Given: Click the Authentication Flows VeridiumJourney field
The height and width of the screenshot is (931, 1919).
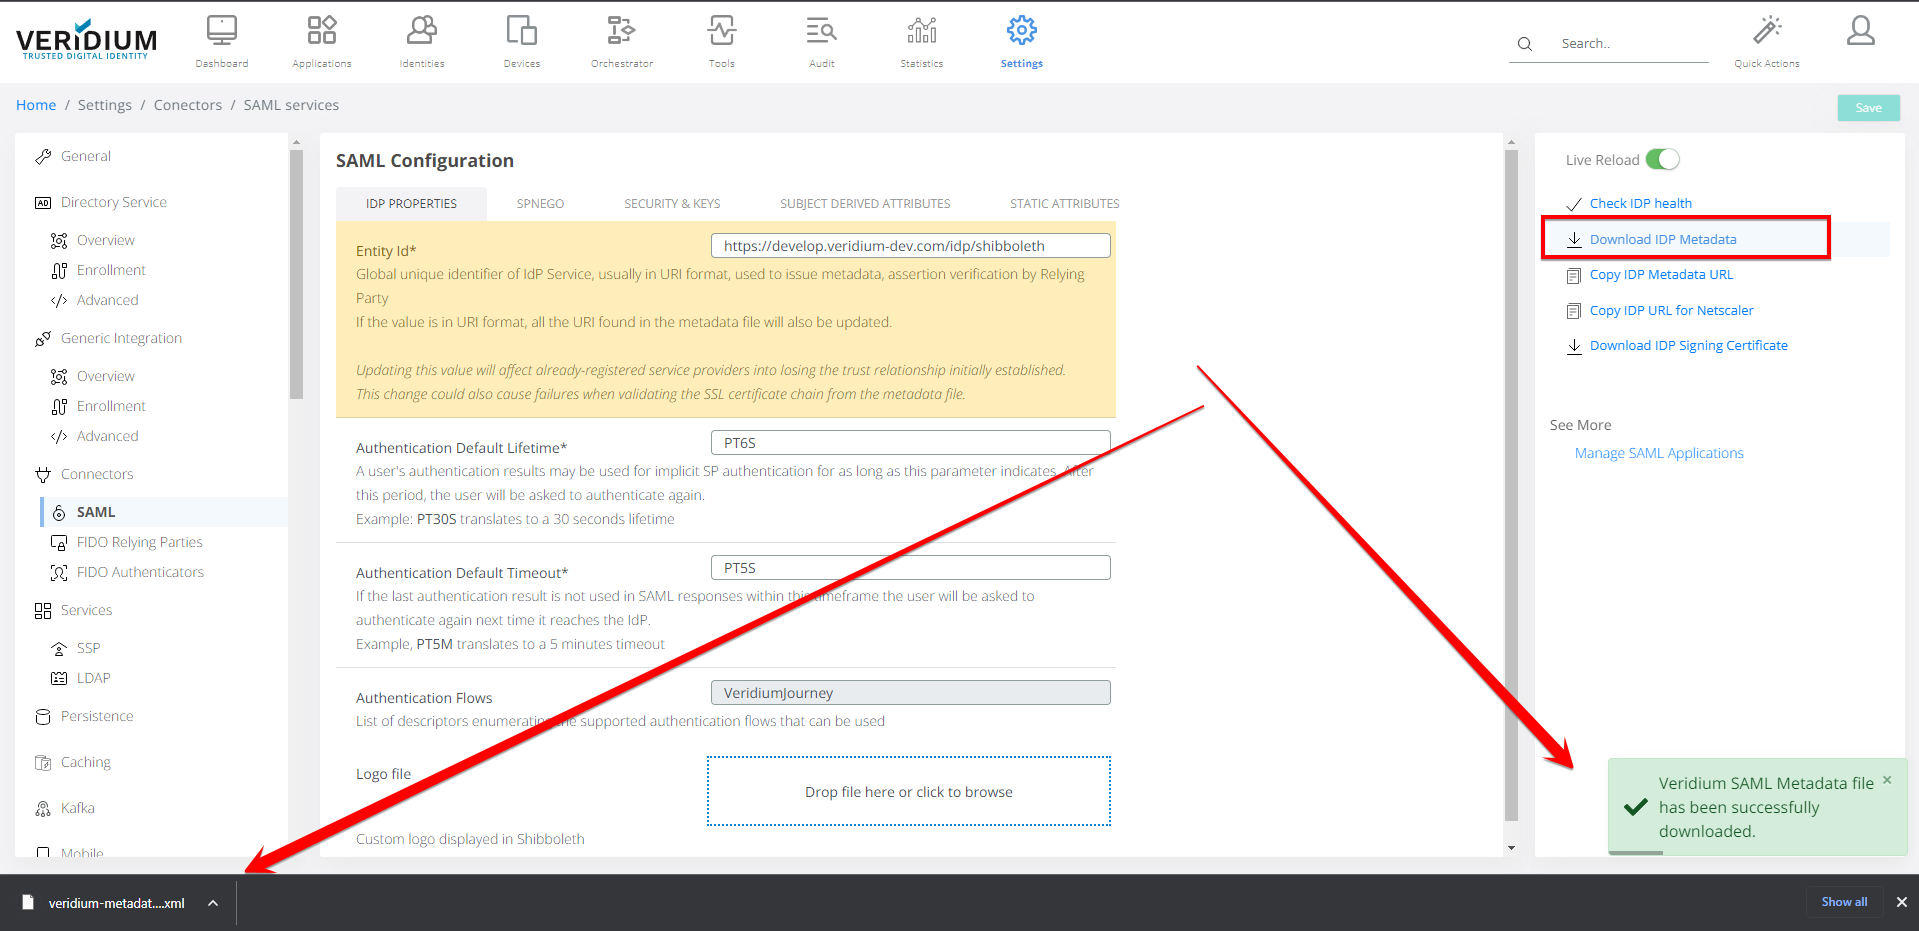Looking at the screenshot, I should (x=910, y=693).
